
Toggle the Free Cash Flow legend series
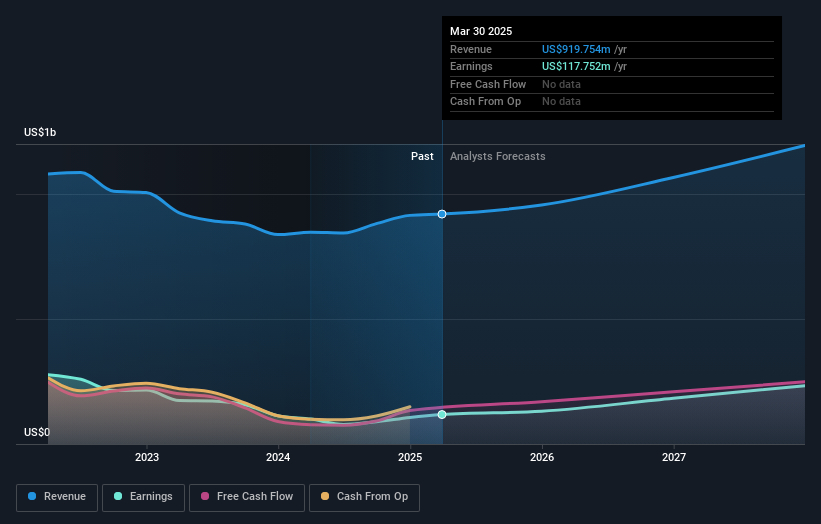coord(247,497)
